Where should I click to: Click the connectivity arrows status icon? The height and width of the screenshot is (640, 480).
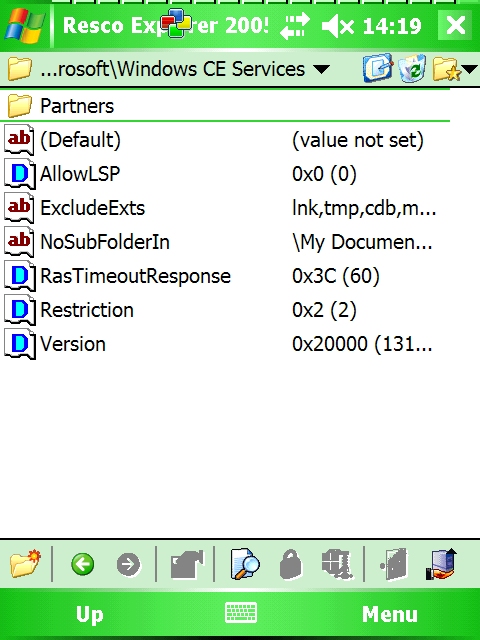(x=295, y=25)
